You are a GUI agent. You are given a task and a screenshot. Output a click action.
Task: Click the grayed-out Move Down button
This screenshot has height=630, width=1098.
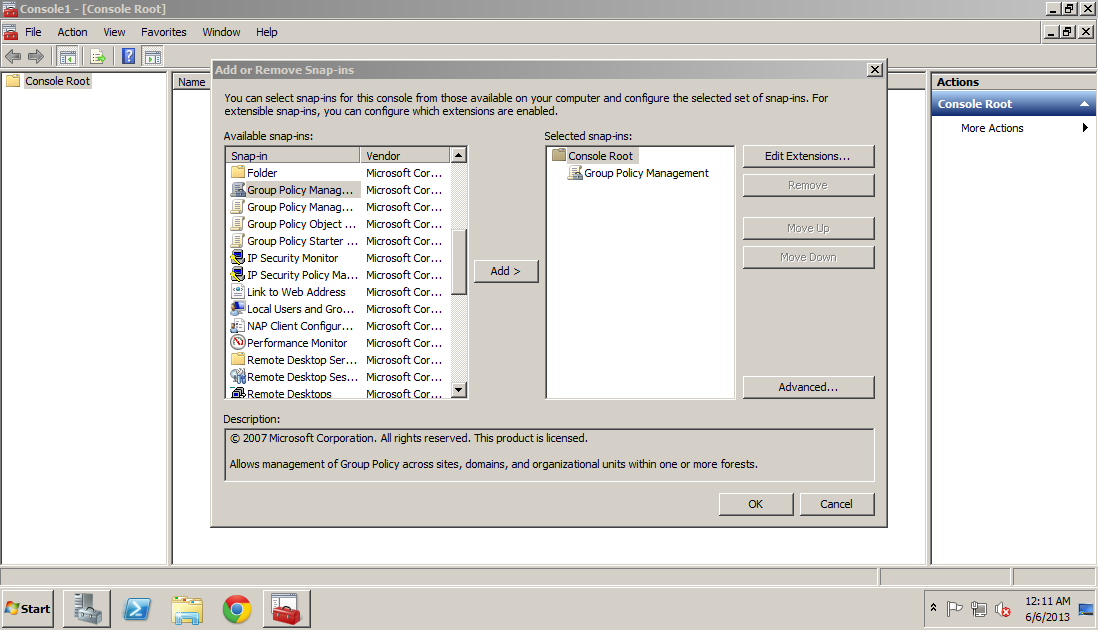pos(808,257)
